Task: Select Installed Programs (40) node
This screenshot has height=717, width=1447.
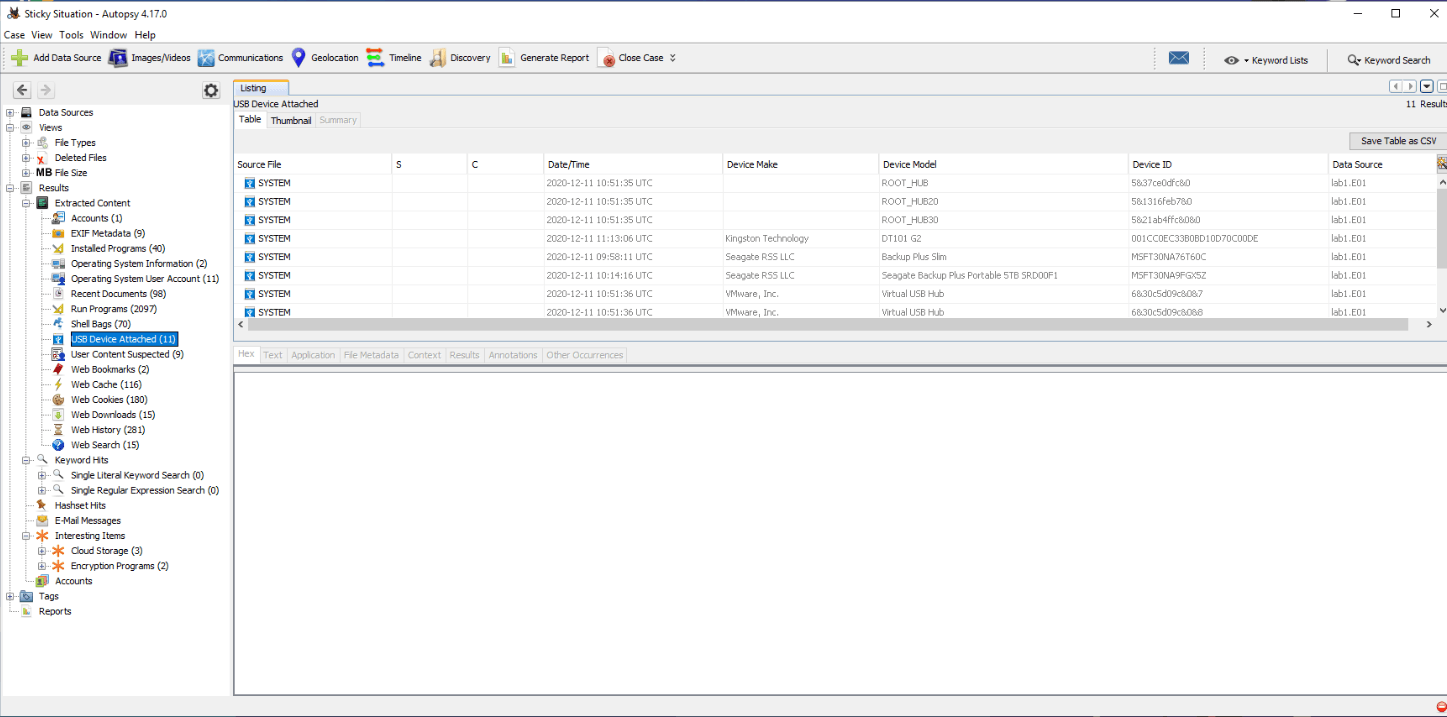Action: click(x=118, y=248)
